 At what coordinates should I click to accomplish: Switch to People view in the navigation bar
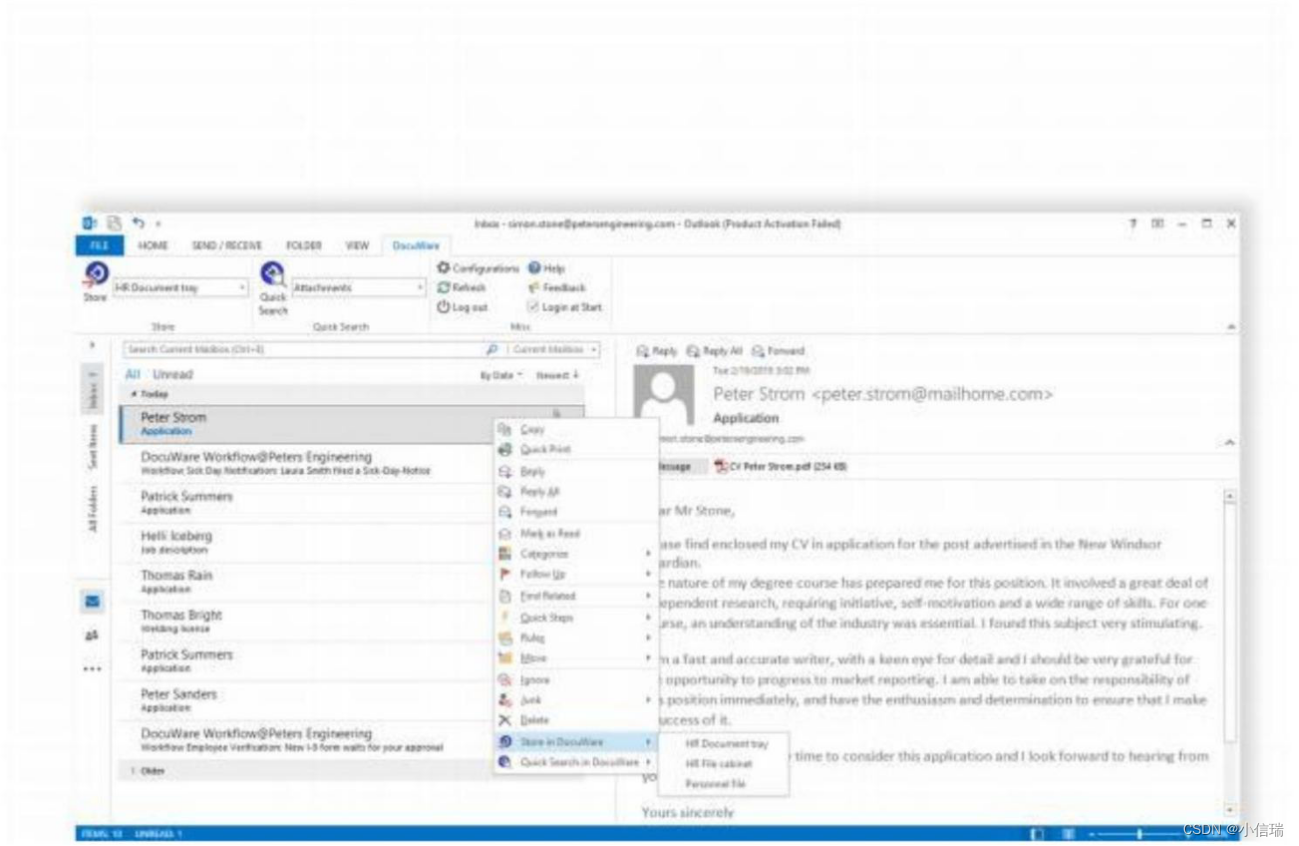(92, 635)
